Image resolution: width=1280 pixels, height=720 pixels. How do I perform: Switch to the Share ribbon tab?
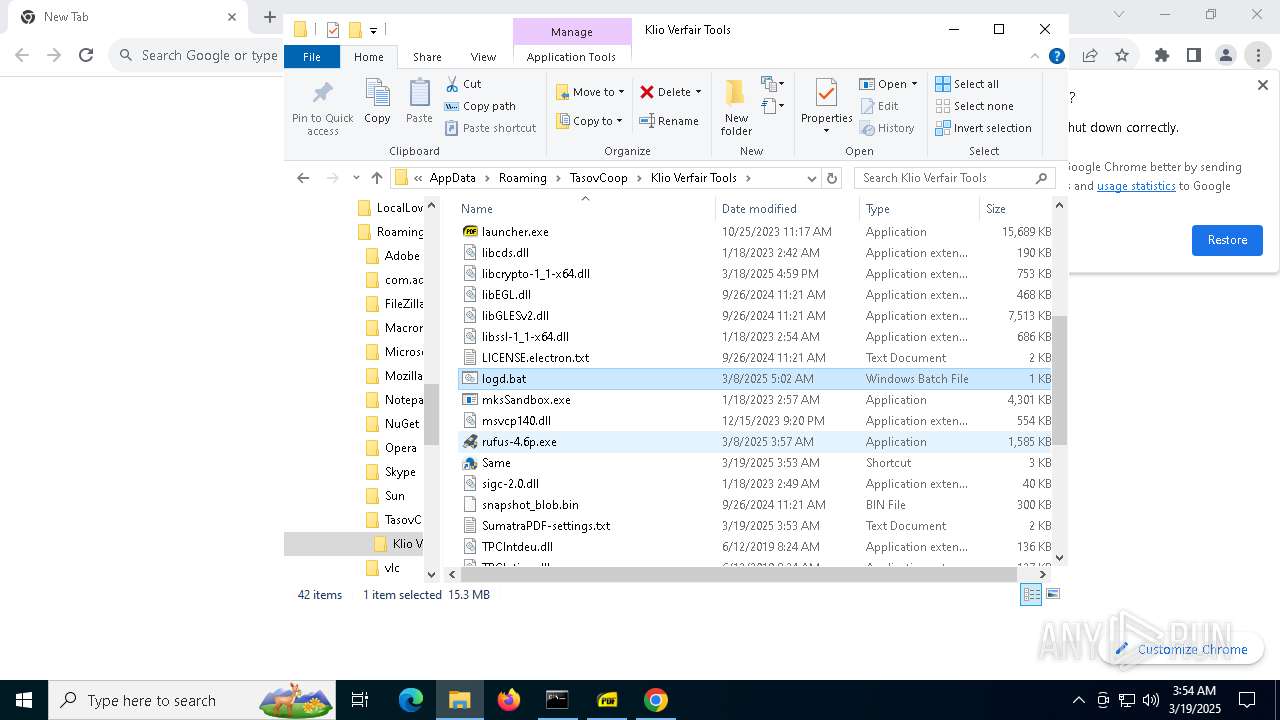coord(427,57)
